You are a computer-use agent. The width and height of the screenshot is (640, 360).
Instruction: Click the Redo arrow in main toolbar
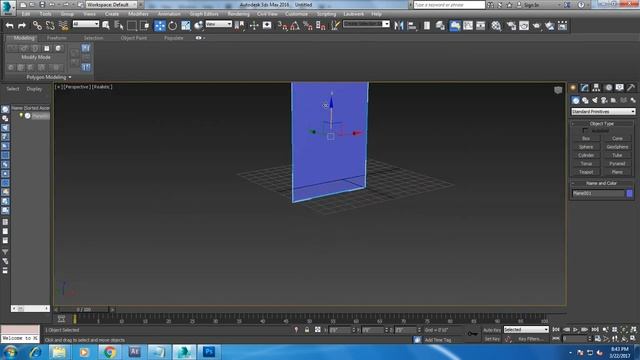click(22, 26)
